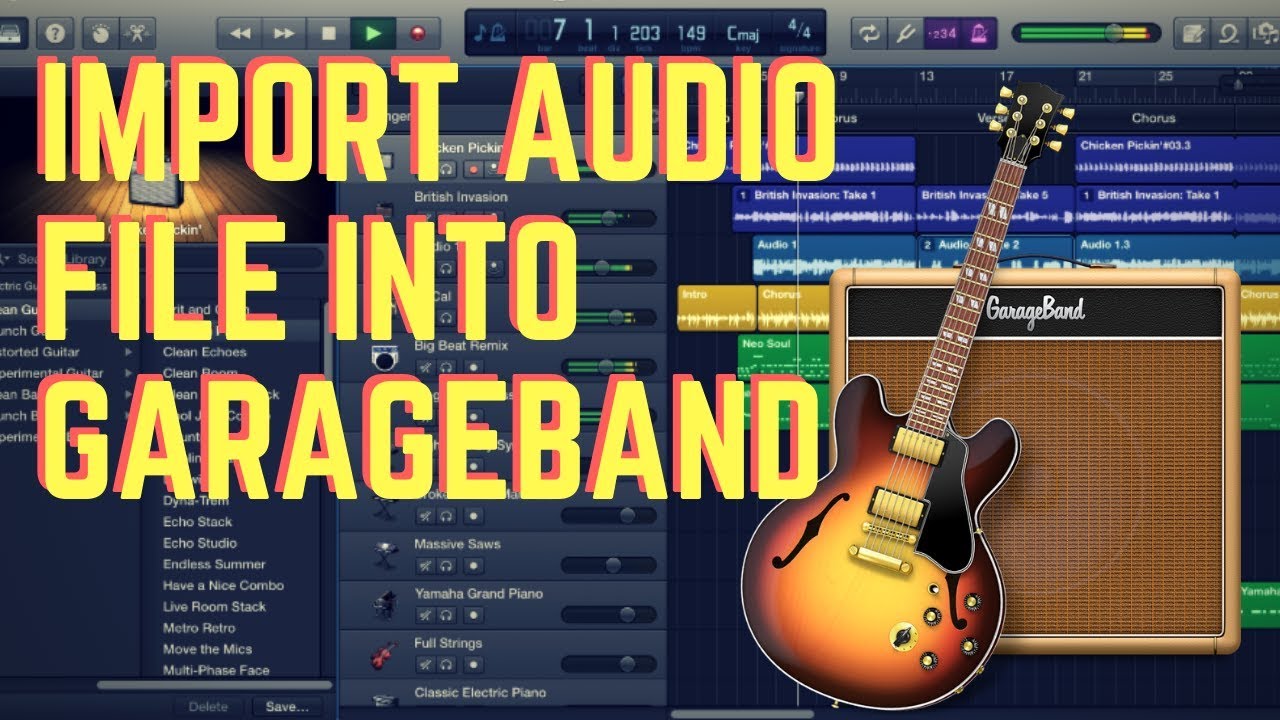Image resolution: width=1280 pixels, height=720 pixels.
Task: Open the Library panel icon
Action: point(12,33)
